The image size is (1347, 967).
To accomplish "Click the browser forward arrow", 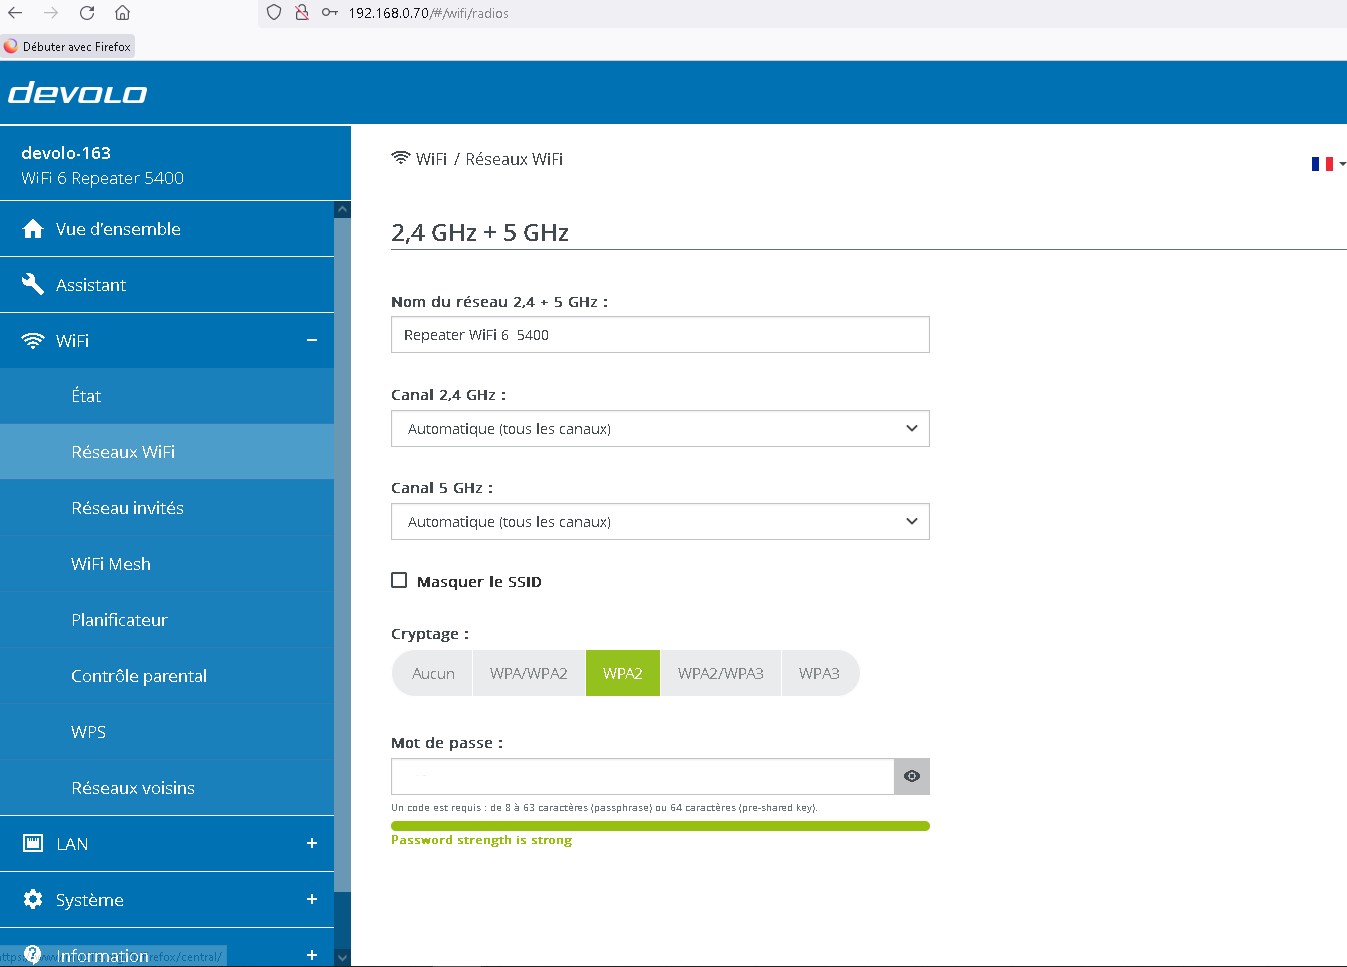I will click(x=51, y=13).
